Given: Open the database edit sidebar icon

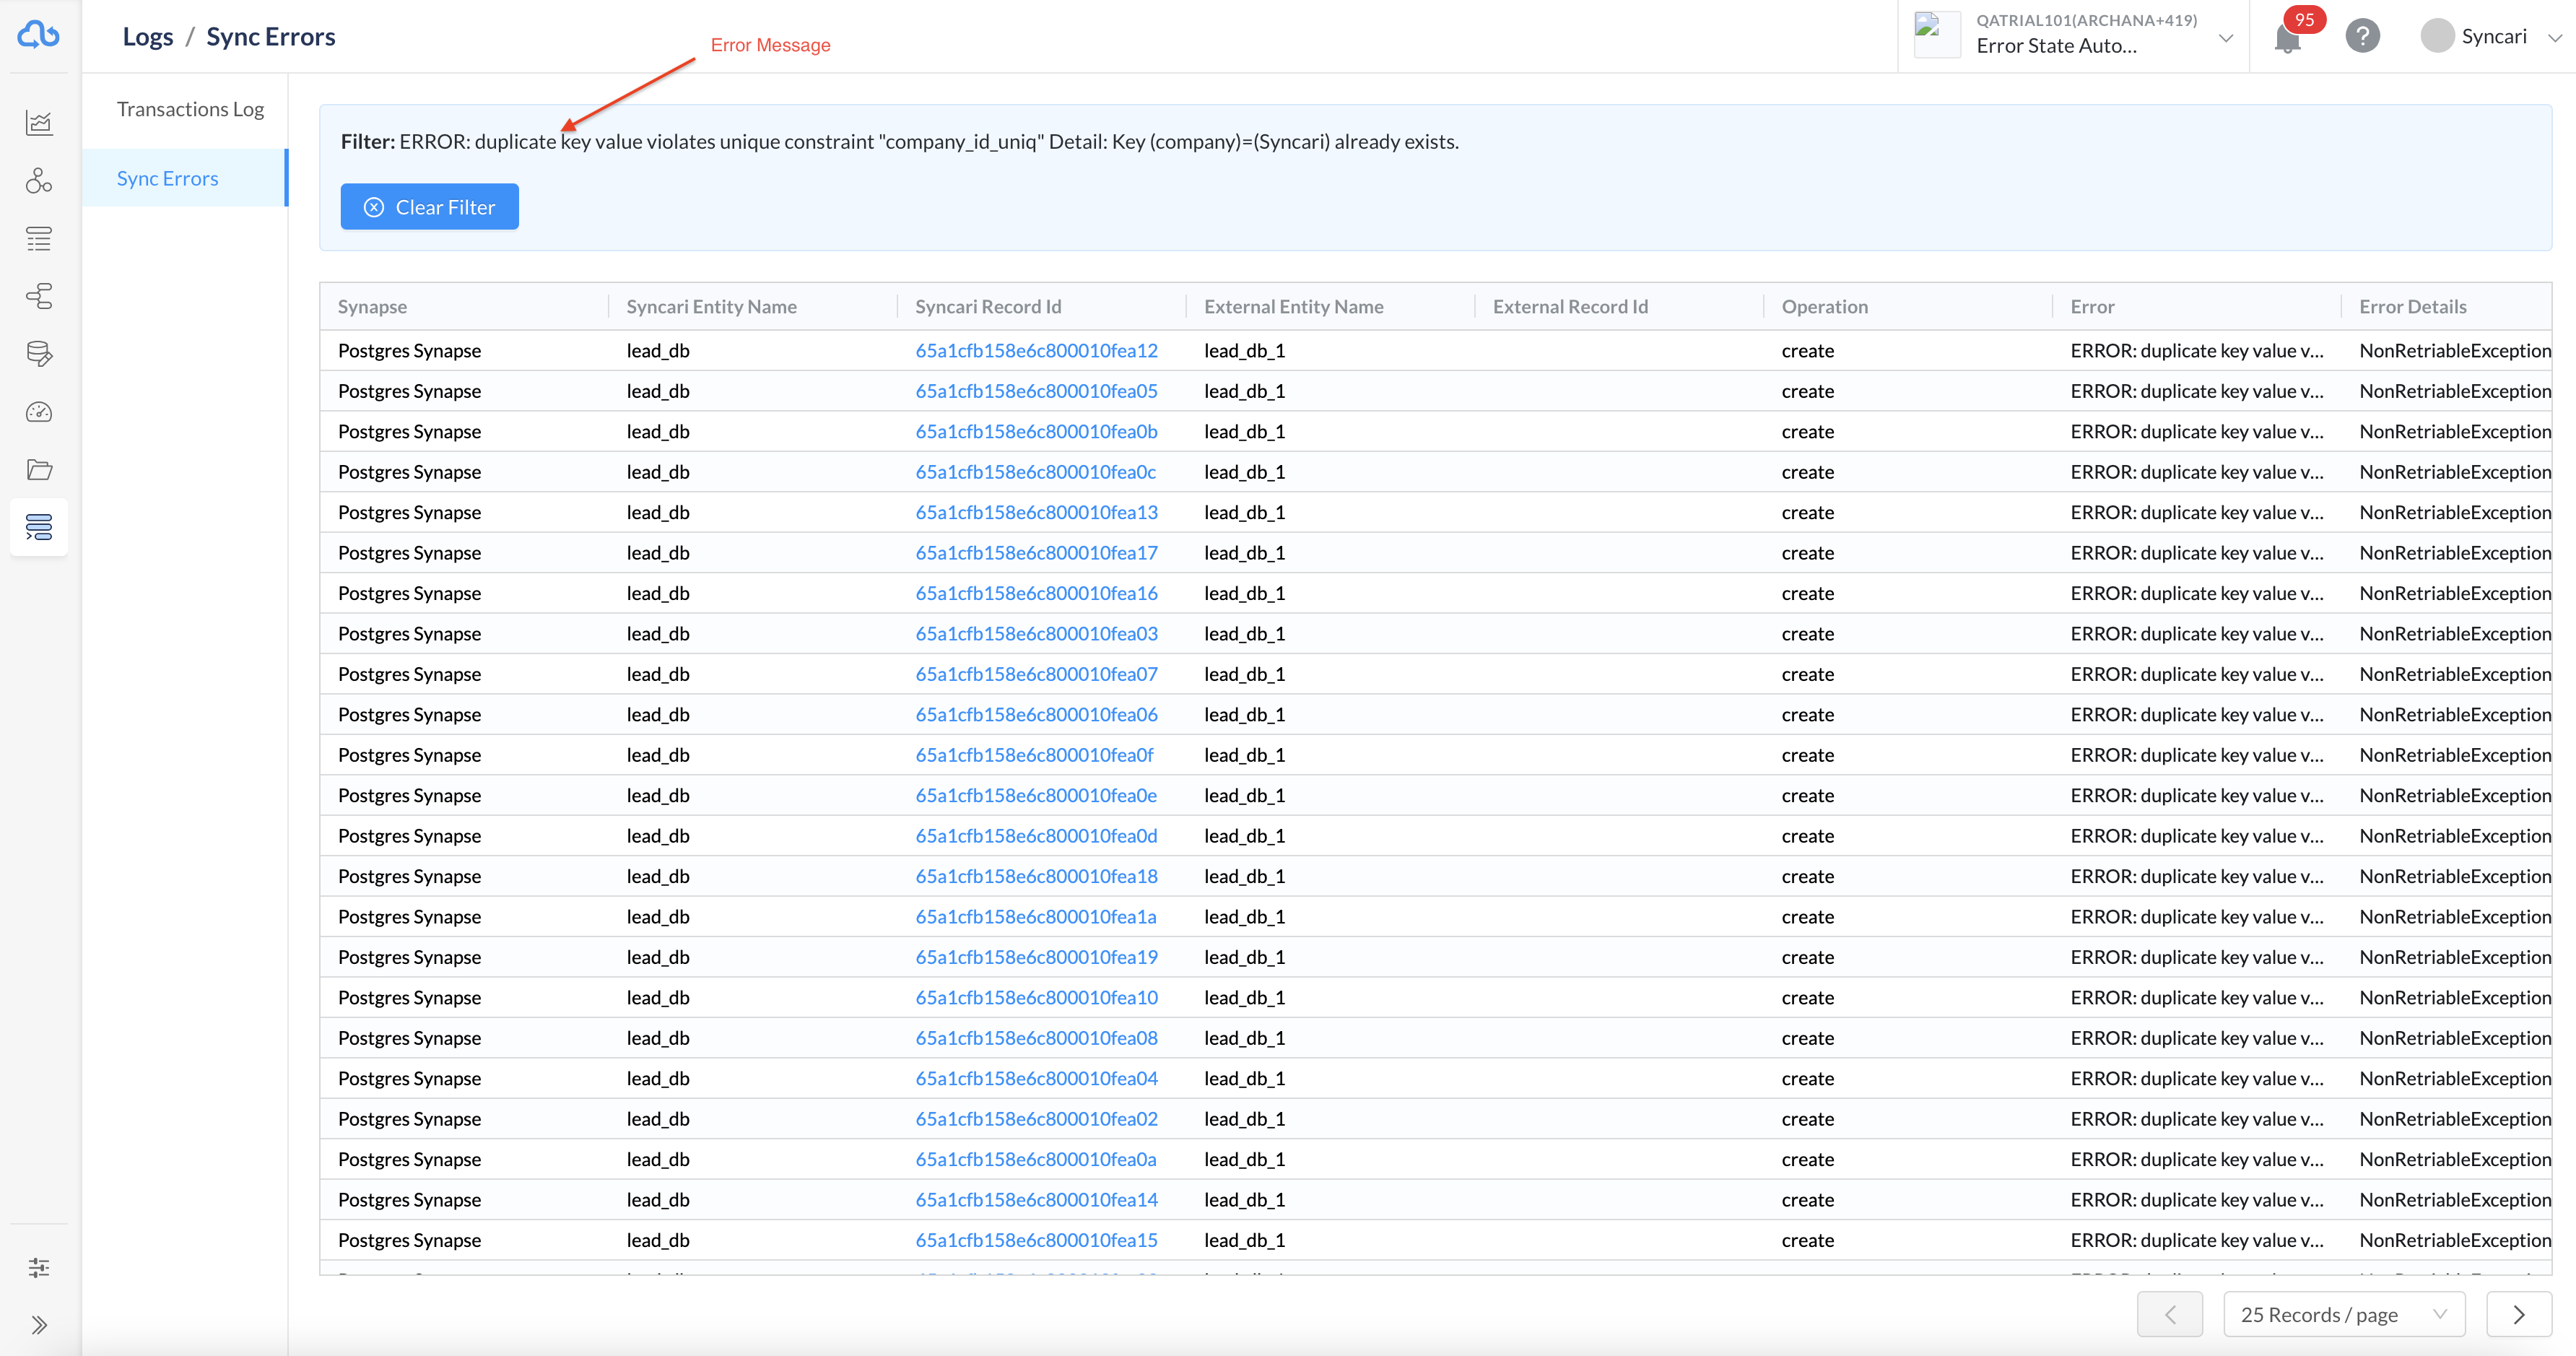Looking at the screenshot, I should (x=39, y=354).
